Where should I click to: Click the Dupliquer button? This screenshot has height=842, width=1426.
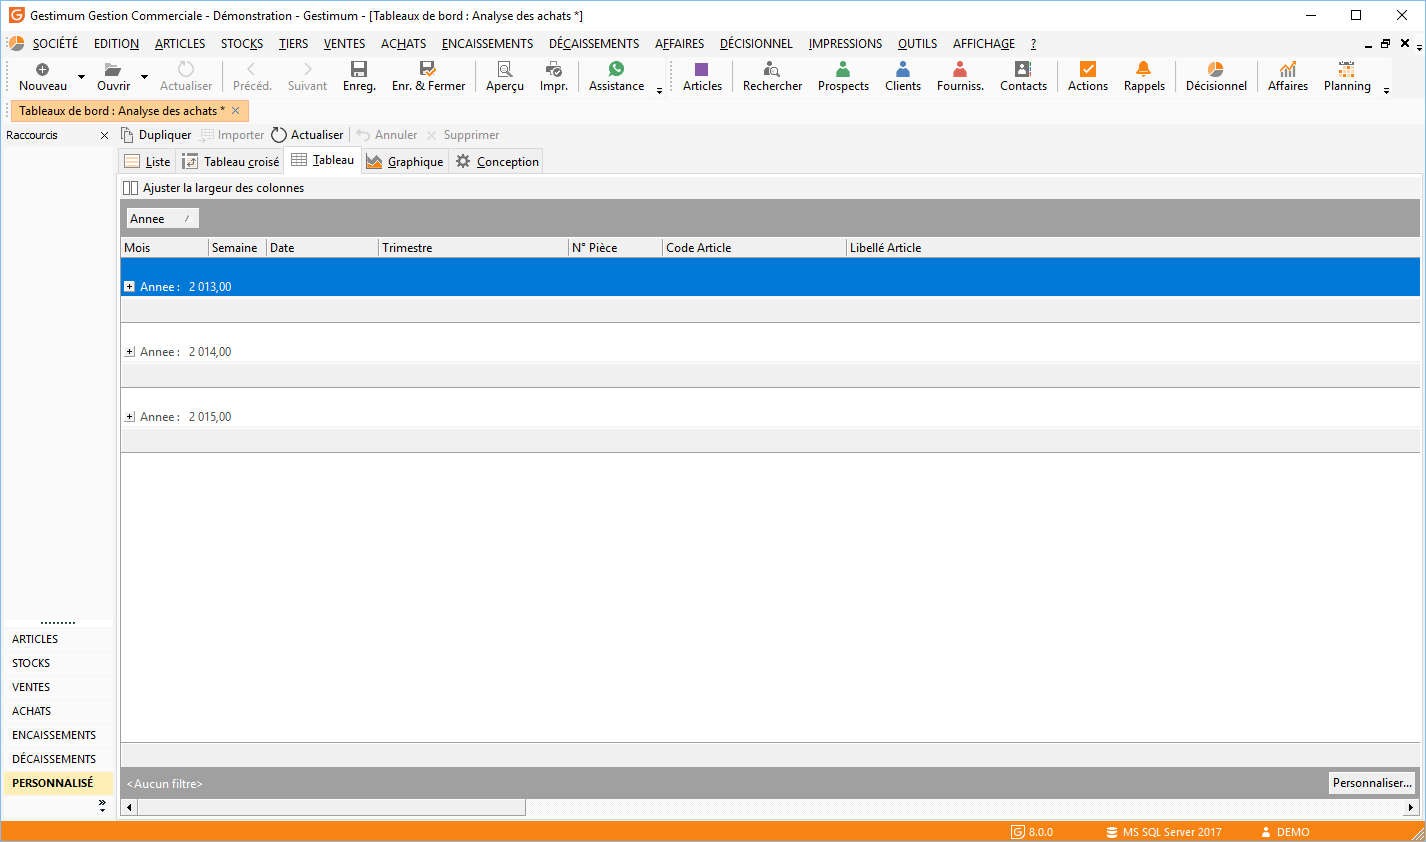click(x=156, y=135)
